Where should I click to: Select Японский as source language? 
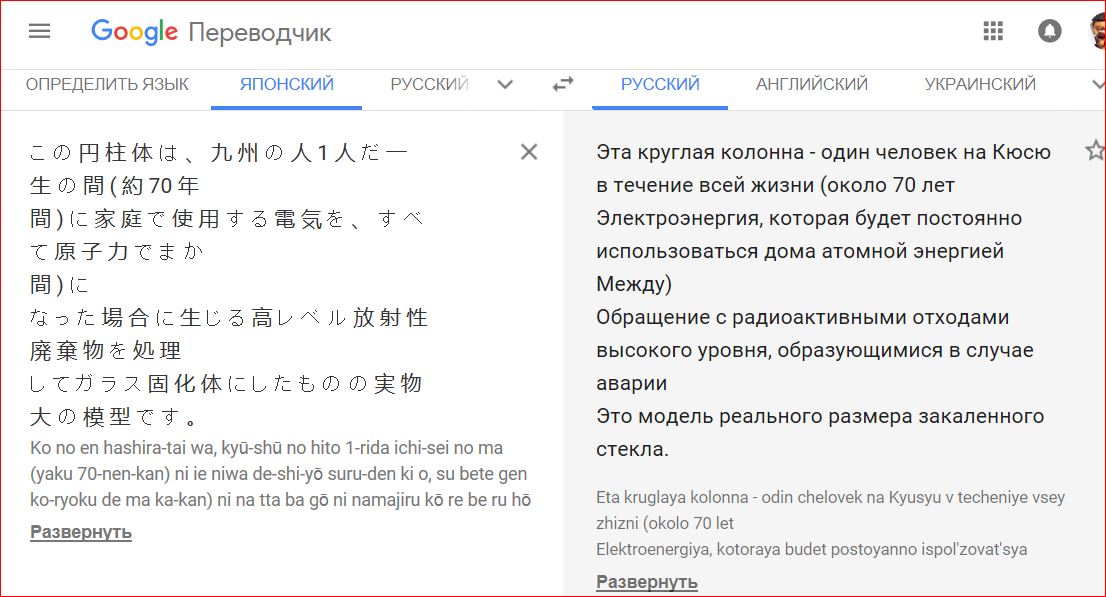coord(286,85)
